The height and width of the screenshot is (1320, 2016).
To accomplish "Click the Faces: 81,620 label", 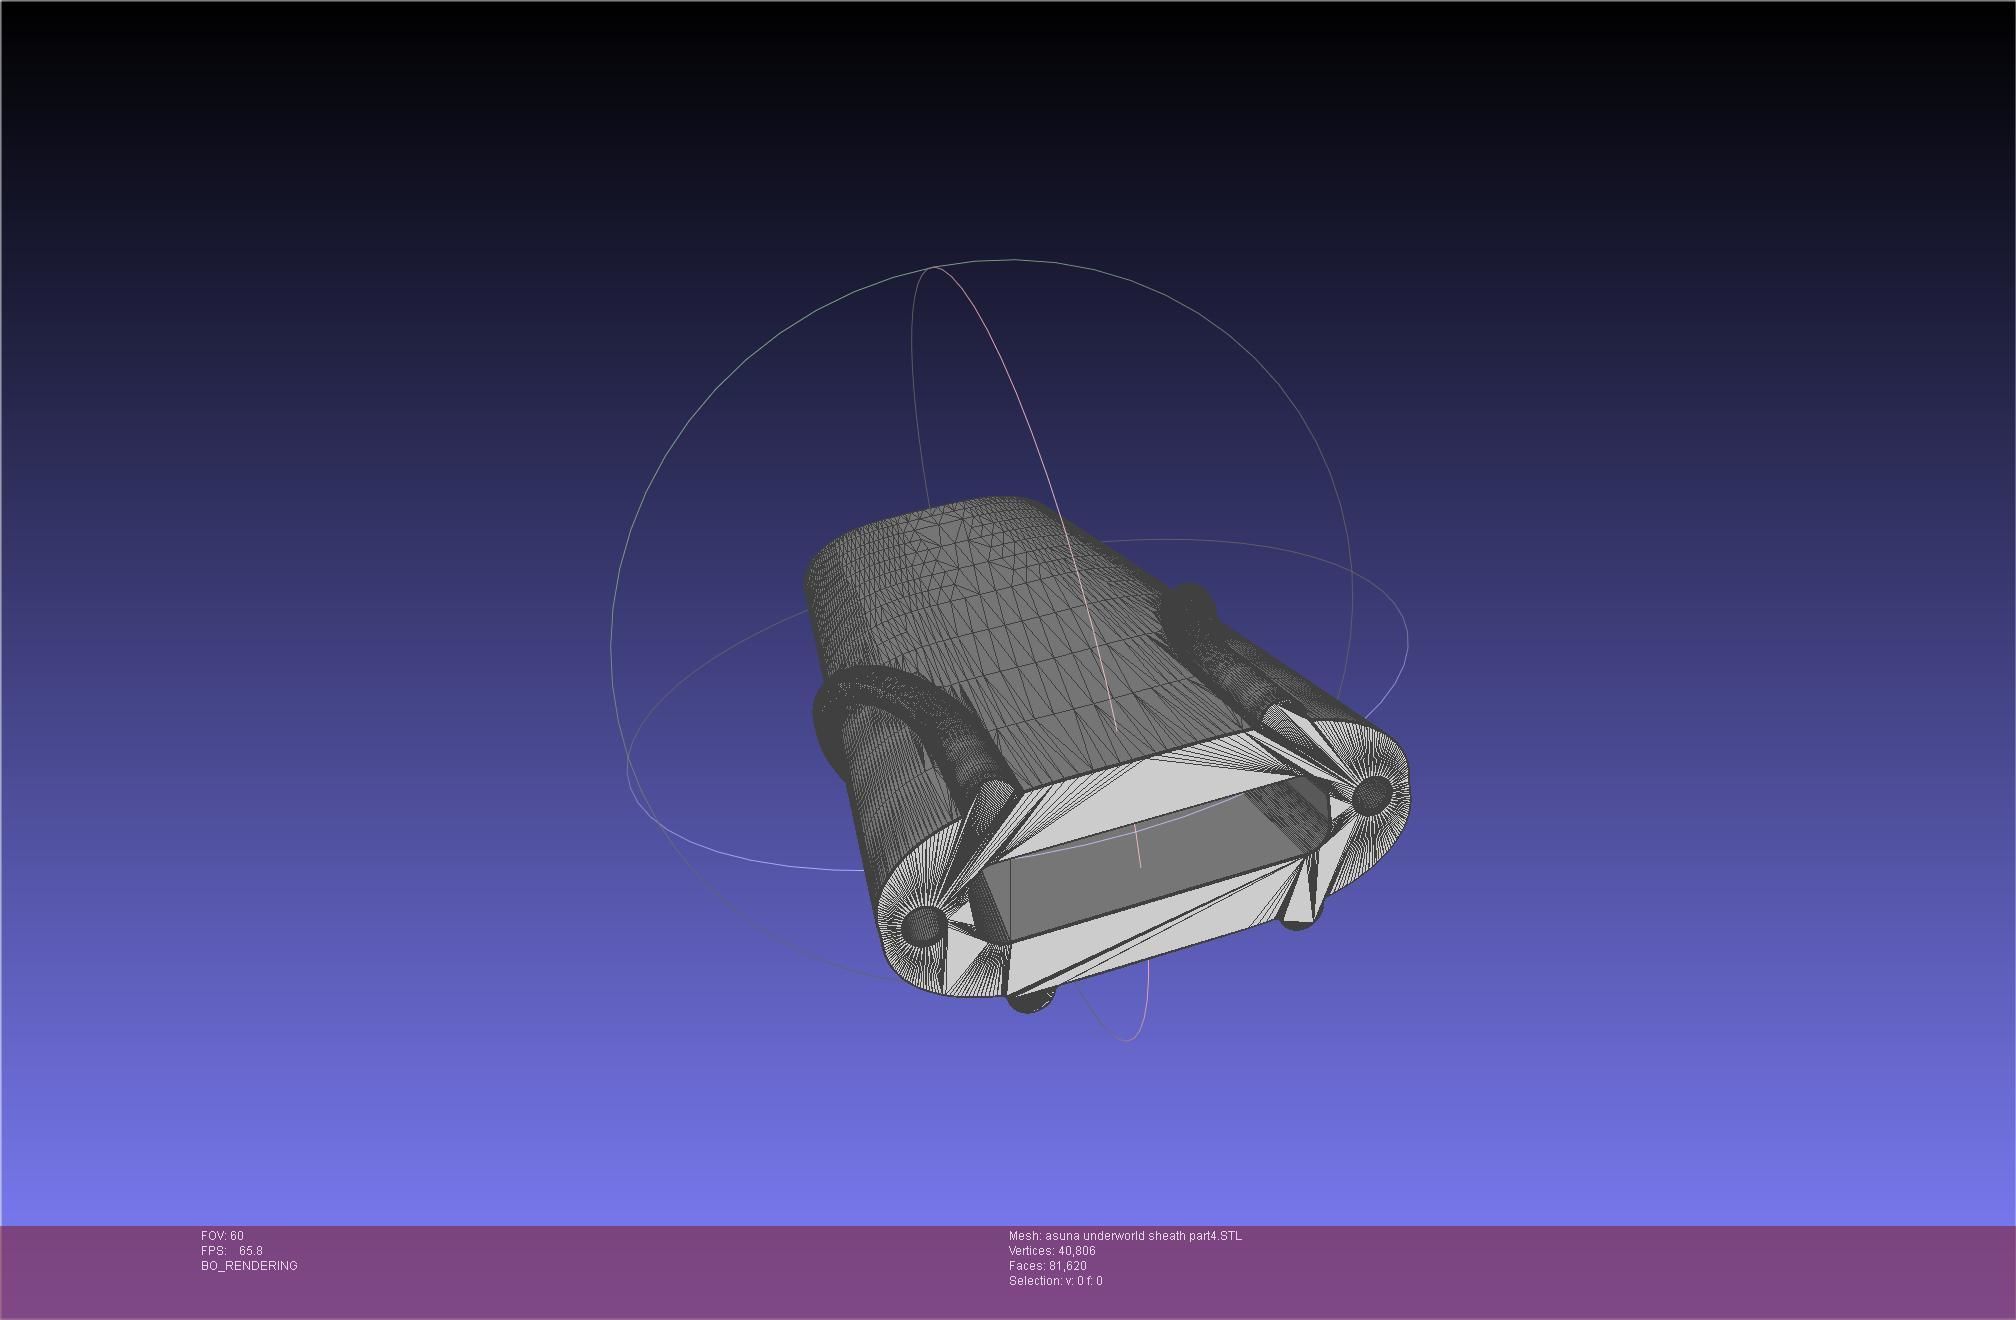I will coord(1047,1266).
